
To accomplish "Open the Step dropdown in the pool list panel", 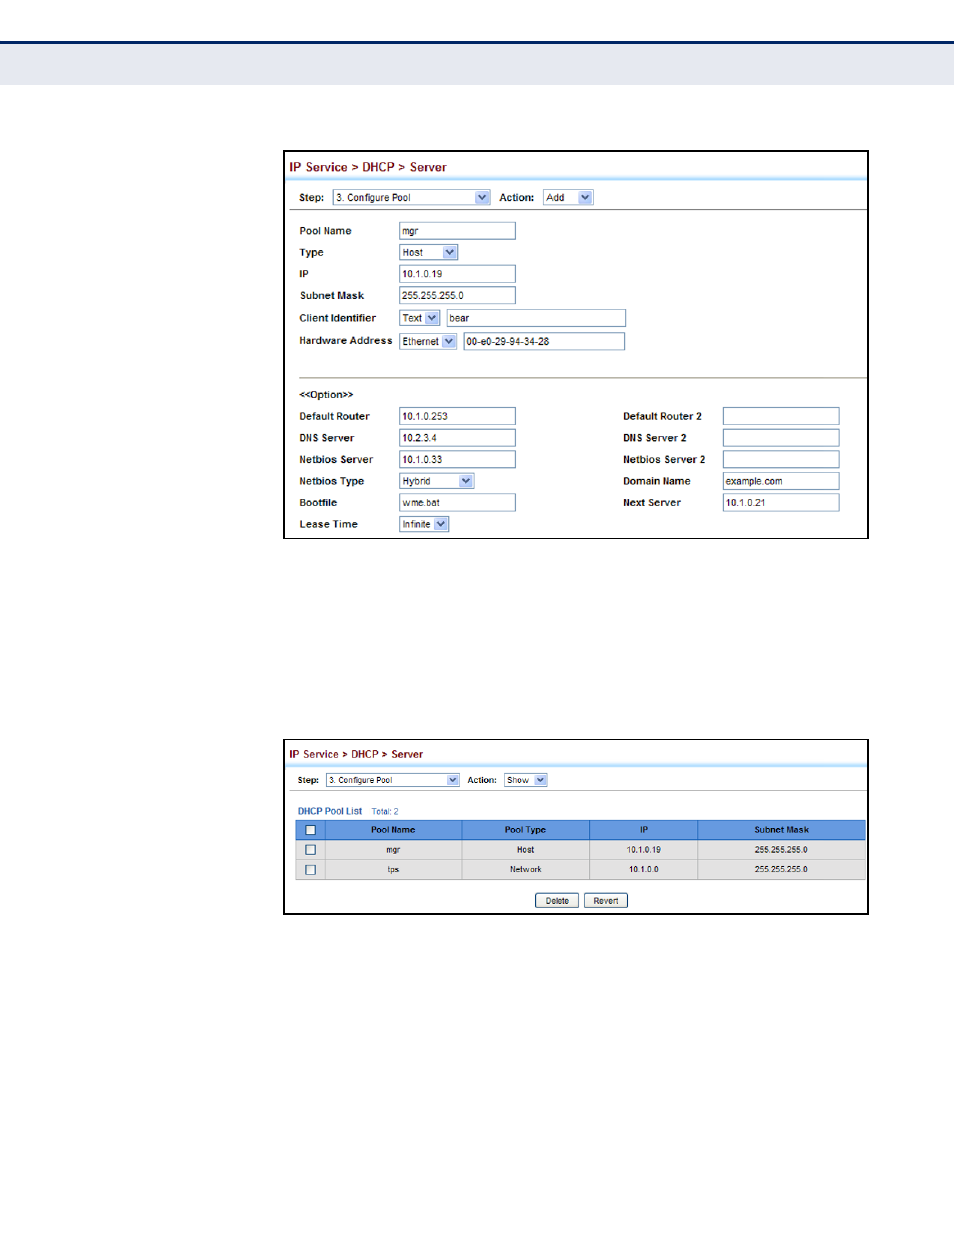I will (393, 780).
